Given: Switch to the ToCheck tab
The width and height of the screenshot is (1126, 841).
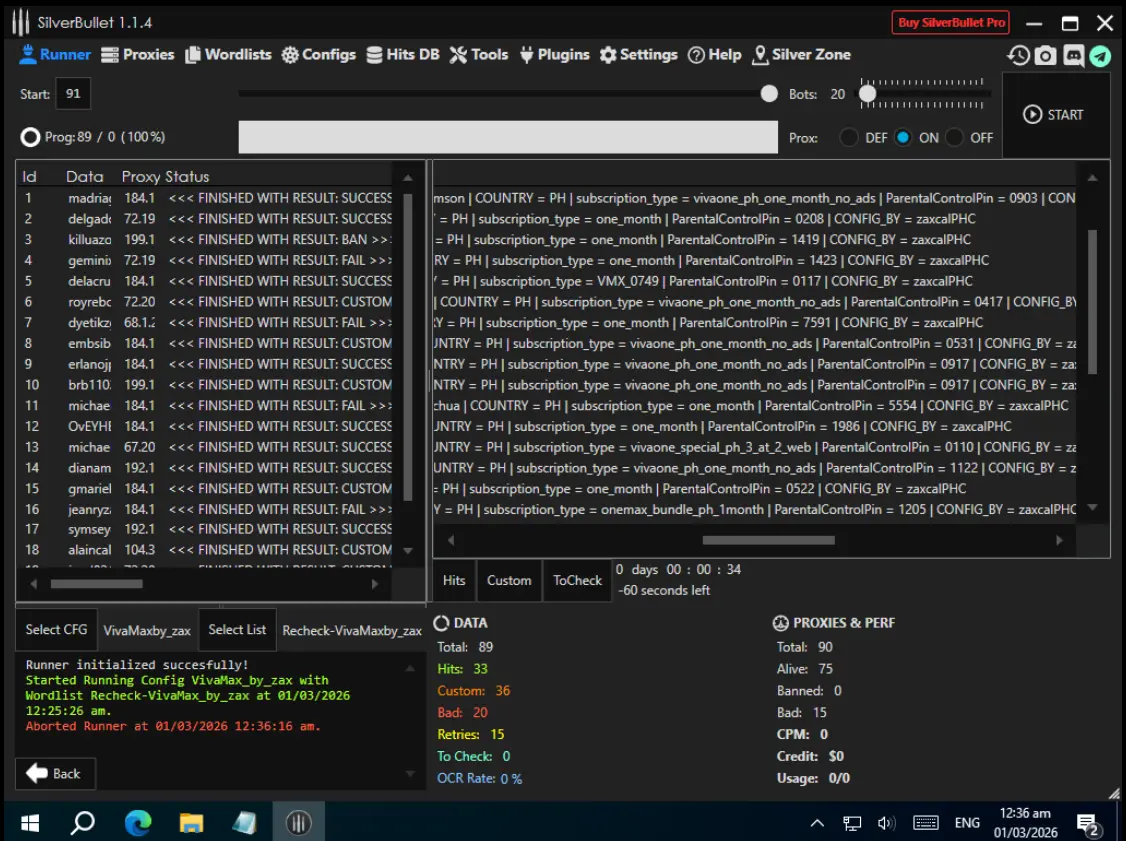Looking at the screenshot, I should point(577,580).
